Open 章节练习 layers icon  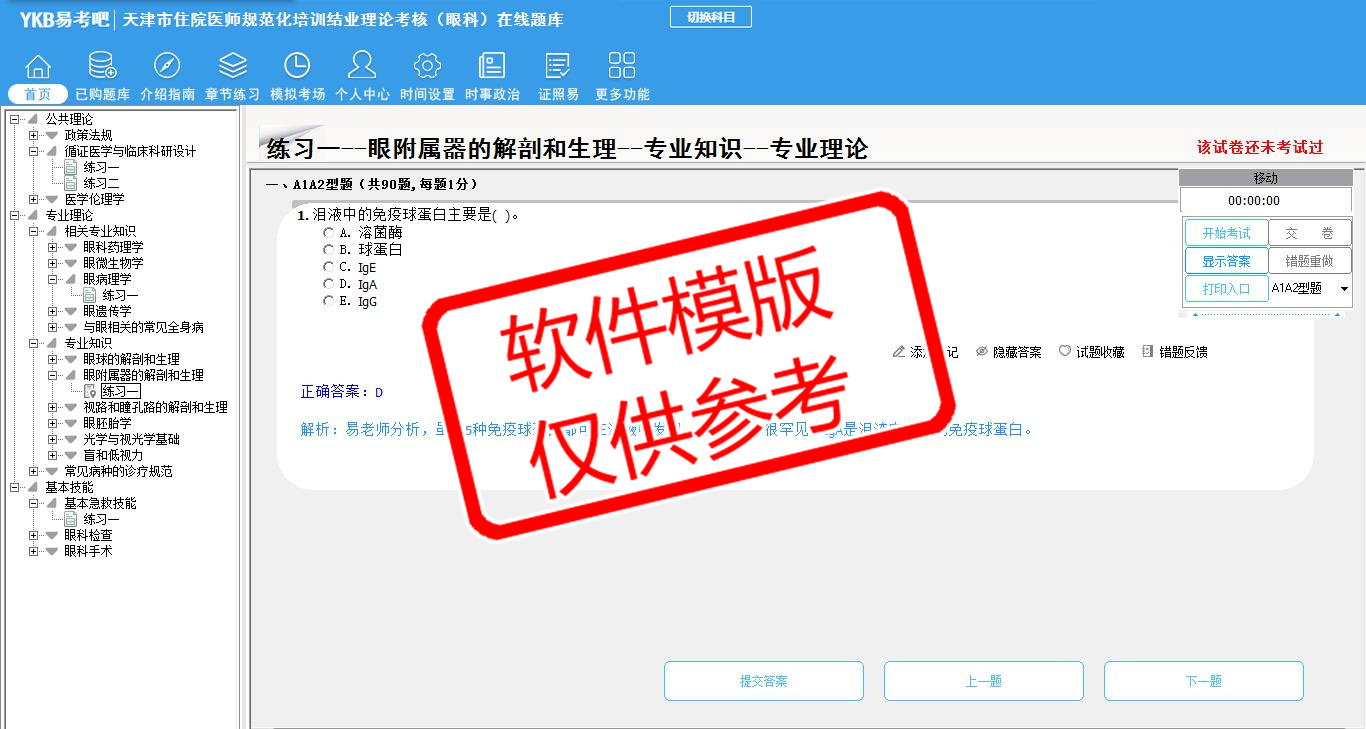(x=232, y=68)
